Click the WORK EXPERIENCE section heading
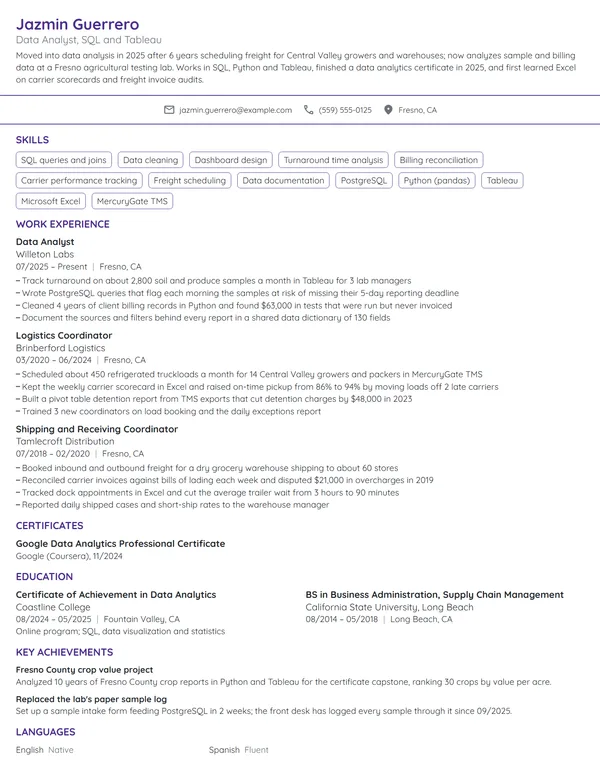600x776 pixels. click(63, 224)
